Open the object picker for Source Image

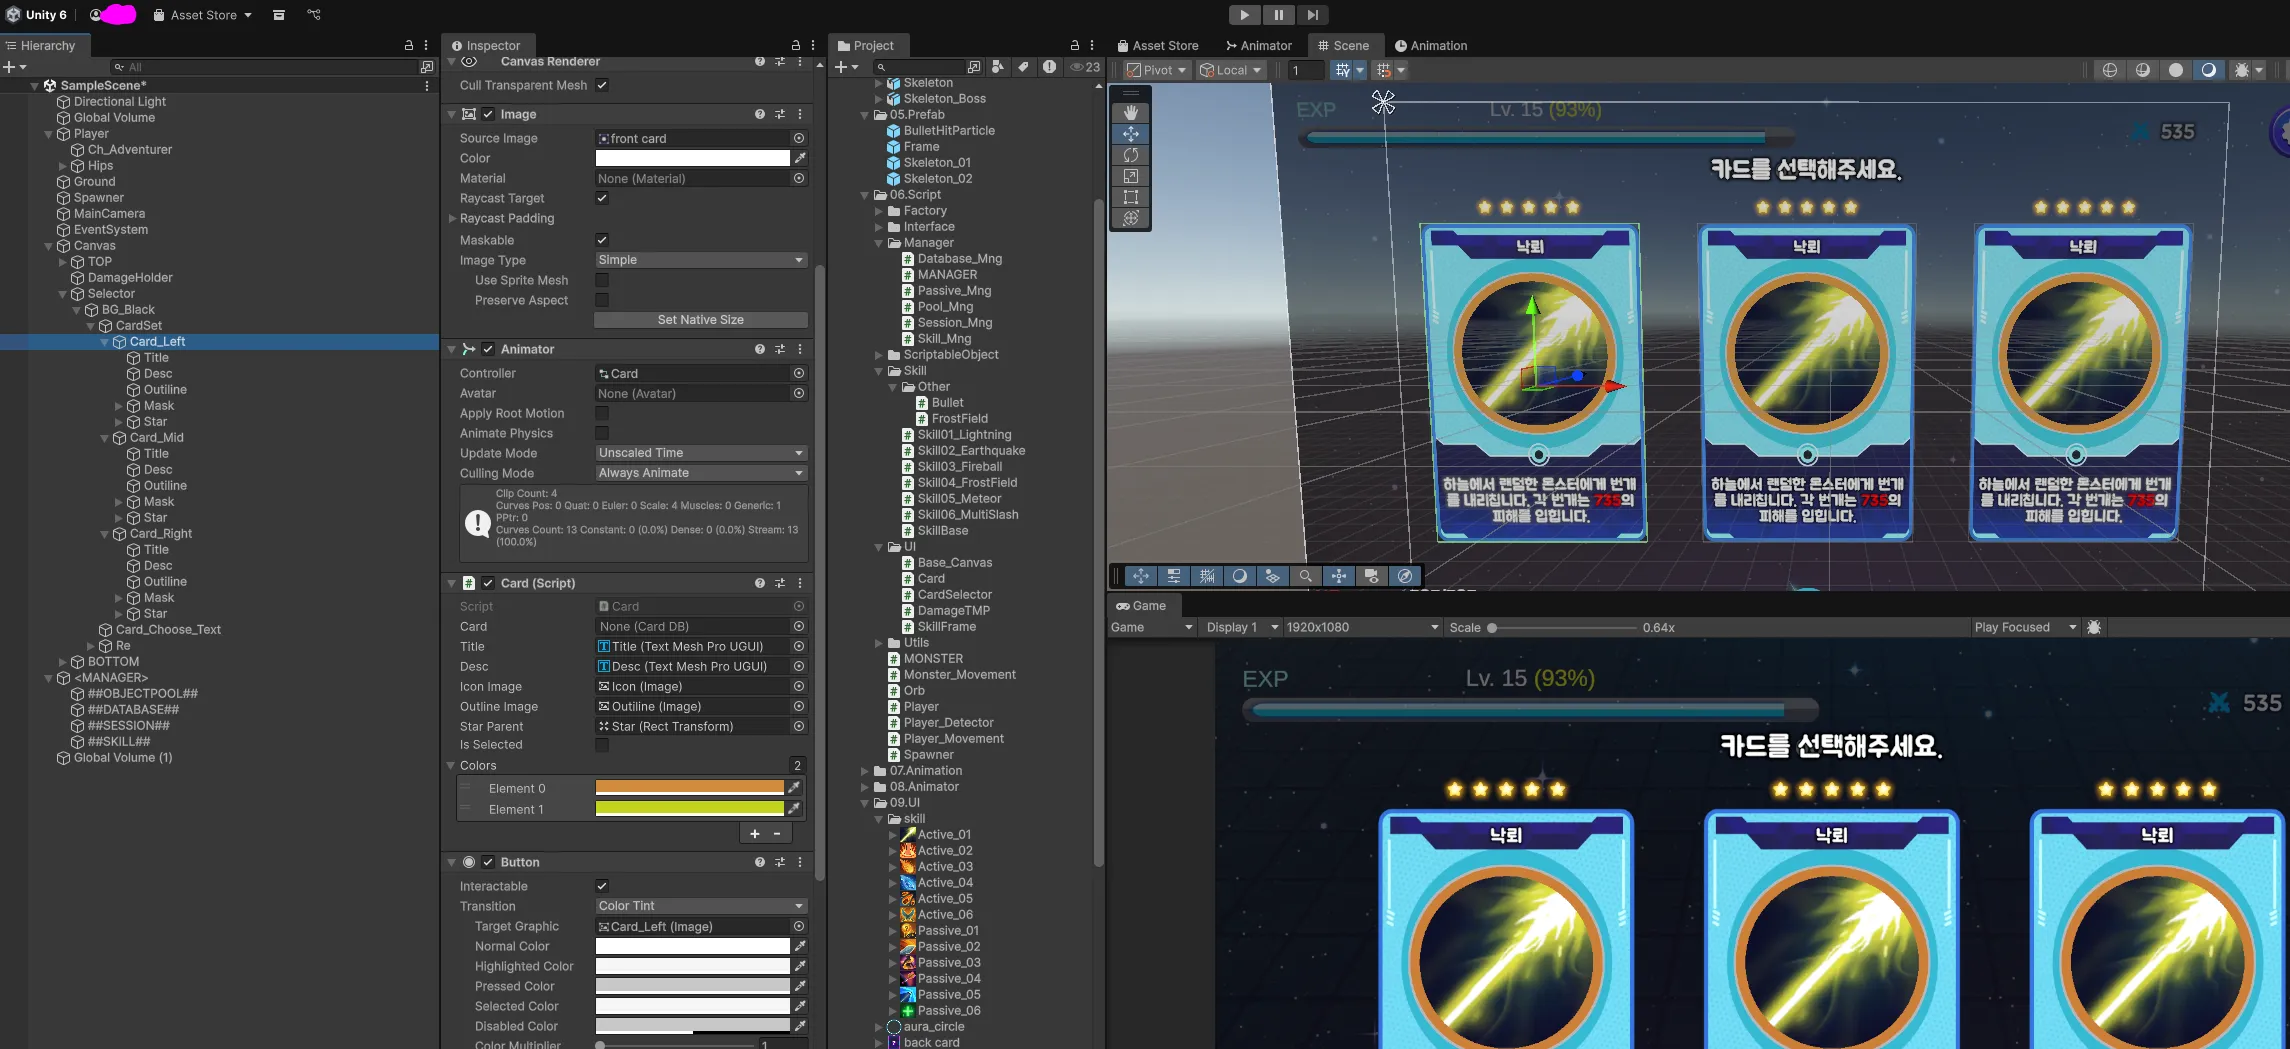point(799,138)
